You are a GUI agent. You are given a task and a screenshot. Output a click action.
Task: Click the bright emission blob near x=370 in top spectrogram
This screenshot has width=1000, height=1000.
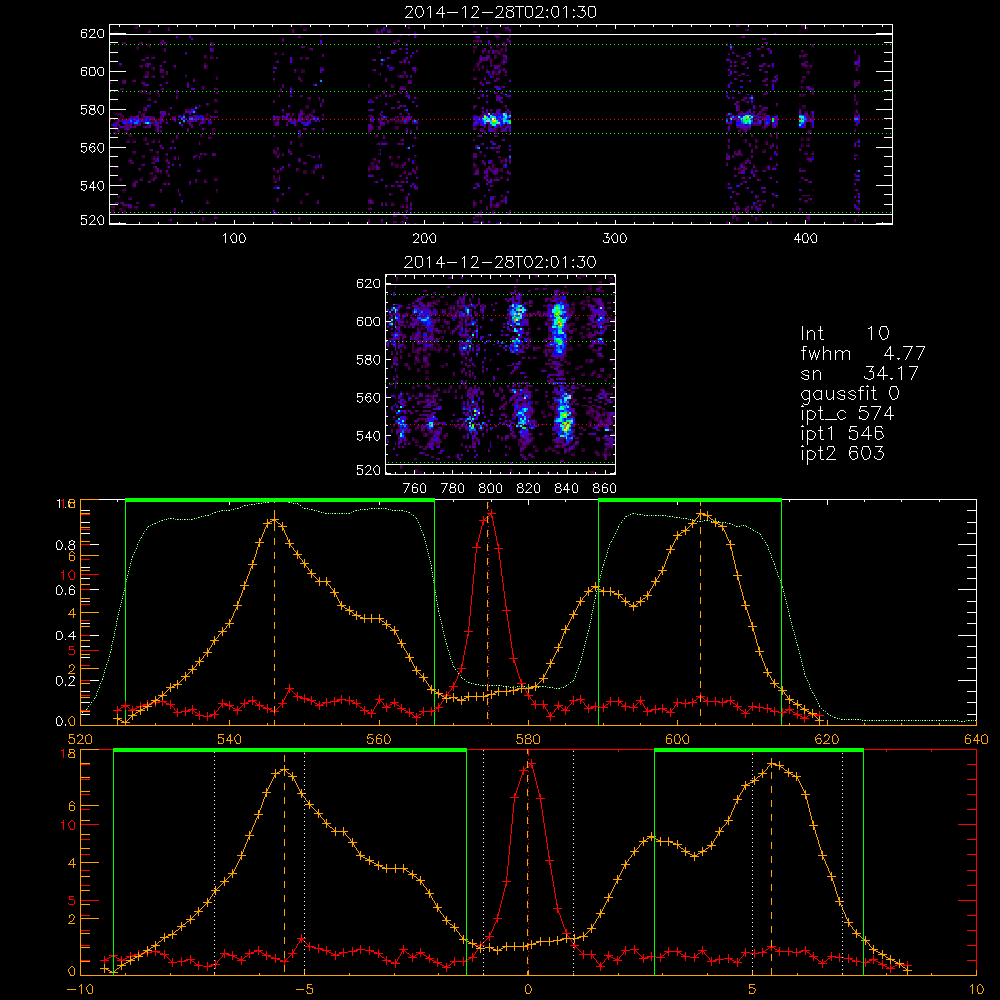pos(745,119)
